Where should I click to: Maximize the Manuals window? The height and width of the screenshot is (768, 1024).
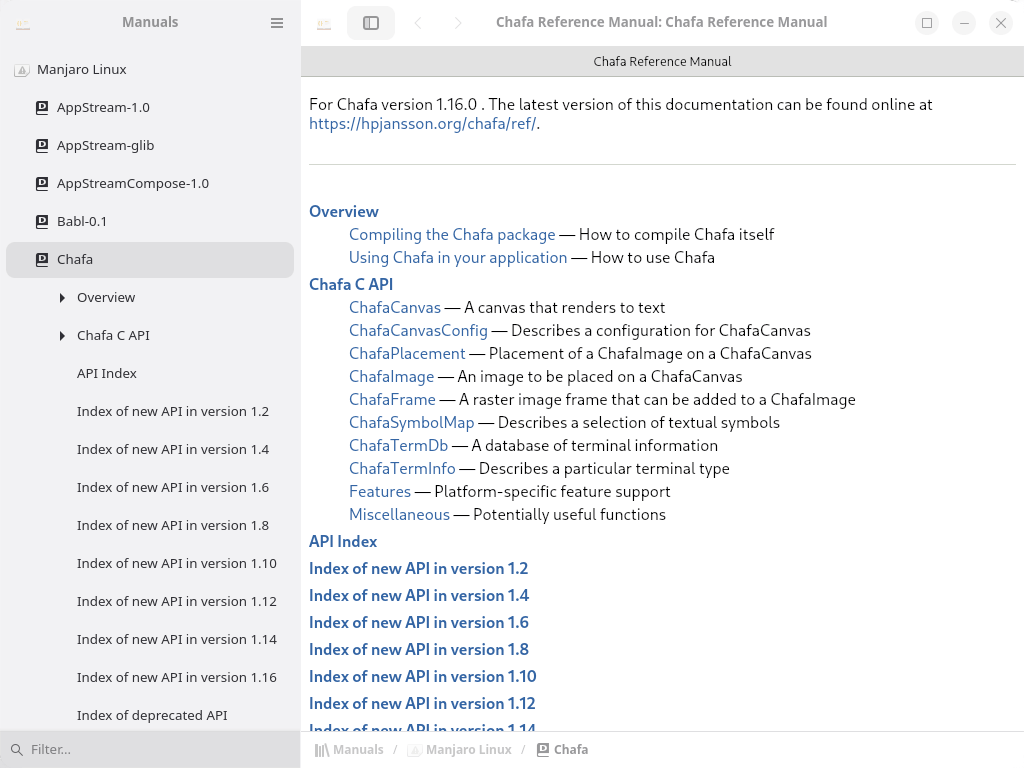click(x=927, y=23)
